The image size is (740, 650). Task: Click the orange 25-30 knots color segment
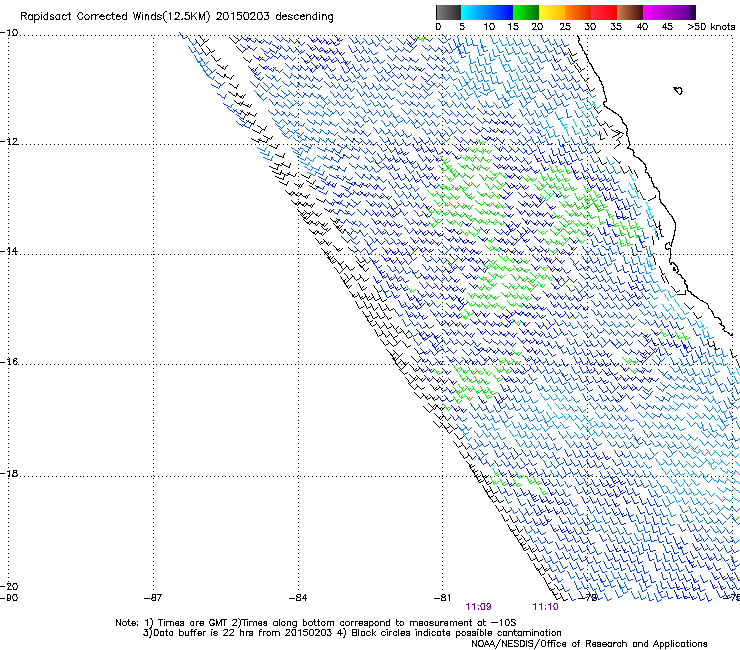pos(578,12)
